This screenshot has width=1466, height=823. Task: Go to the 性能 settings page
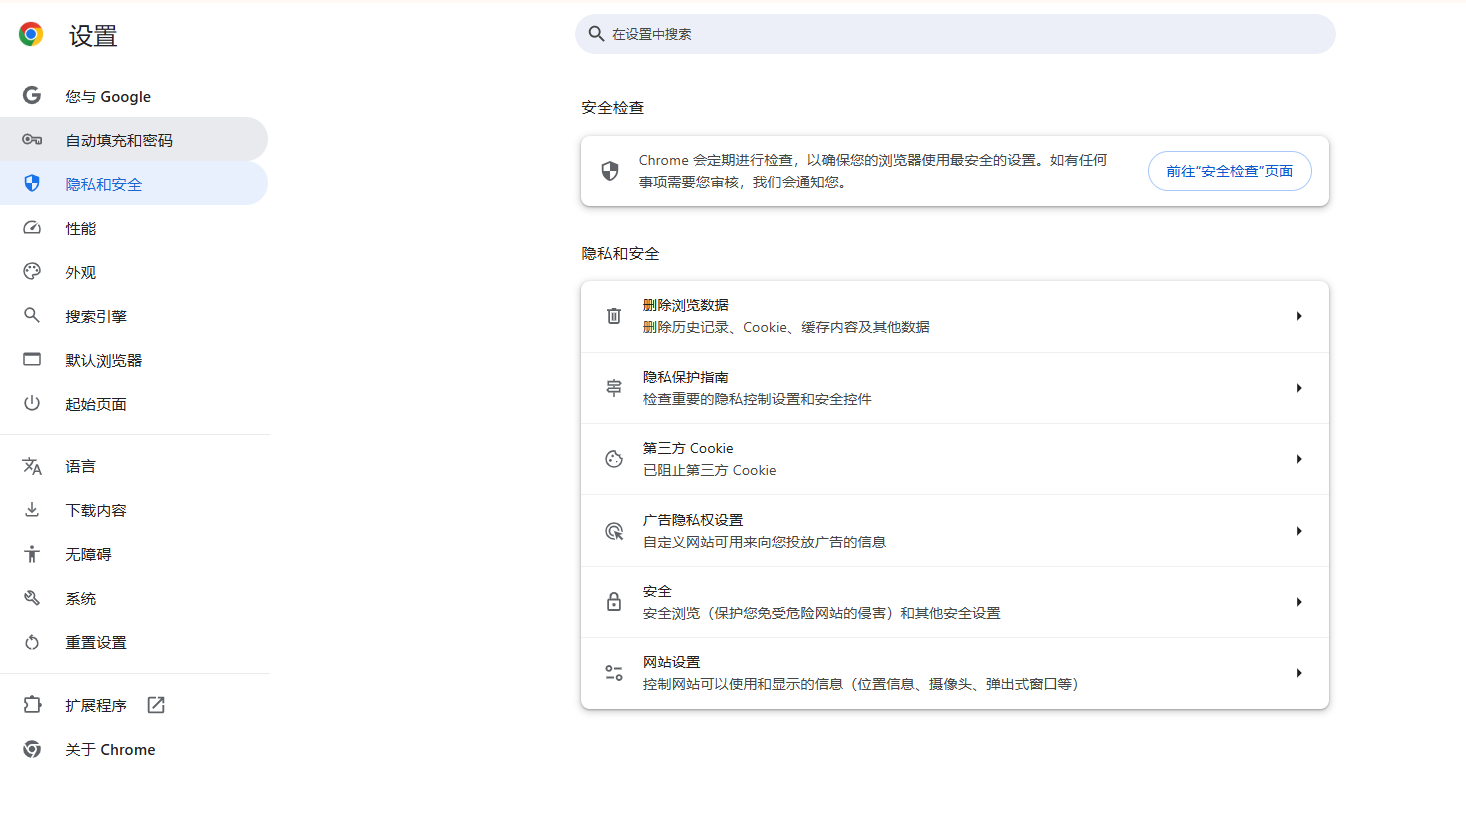click(x=134, y=228)
